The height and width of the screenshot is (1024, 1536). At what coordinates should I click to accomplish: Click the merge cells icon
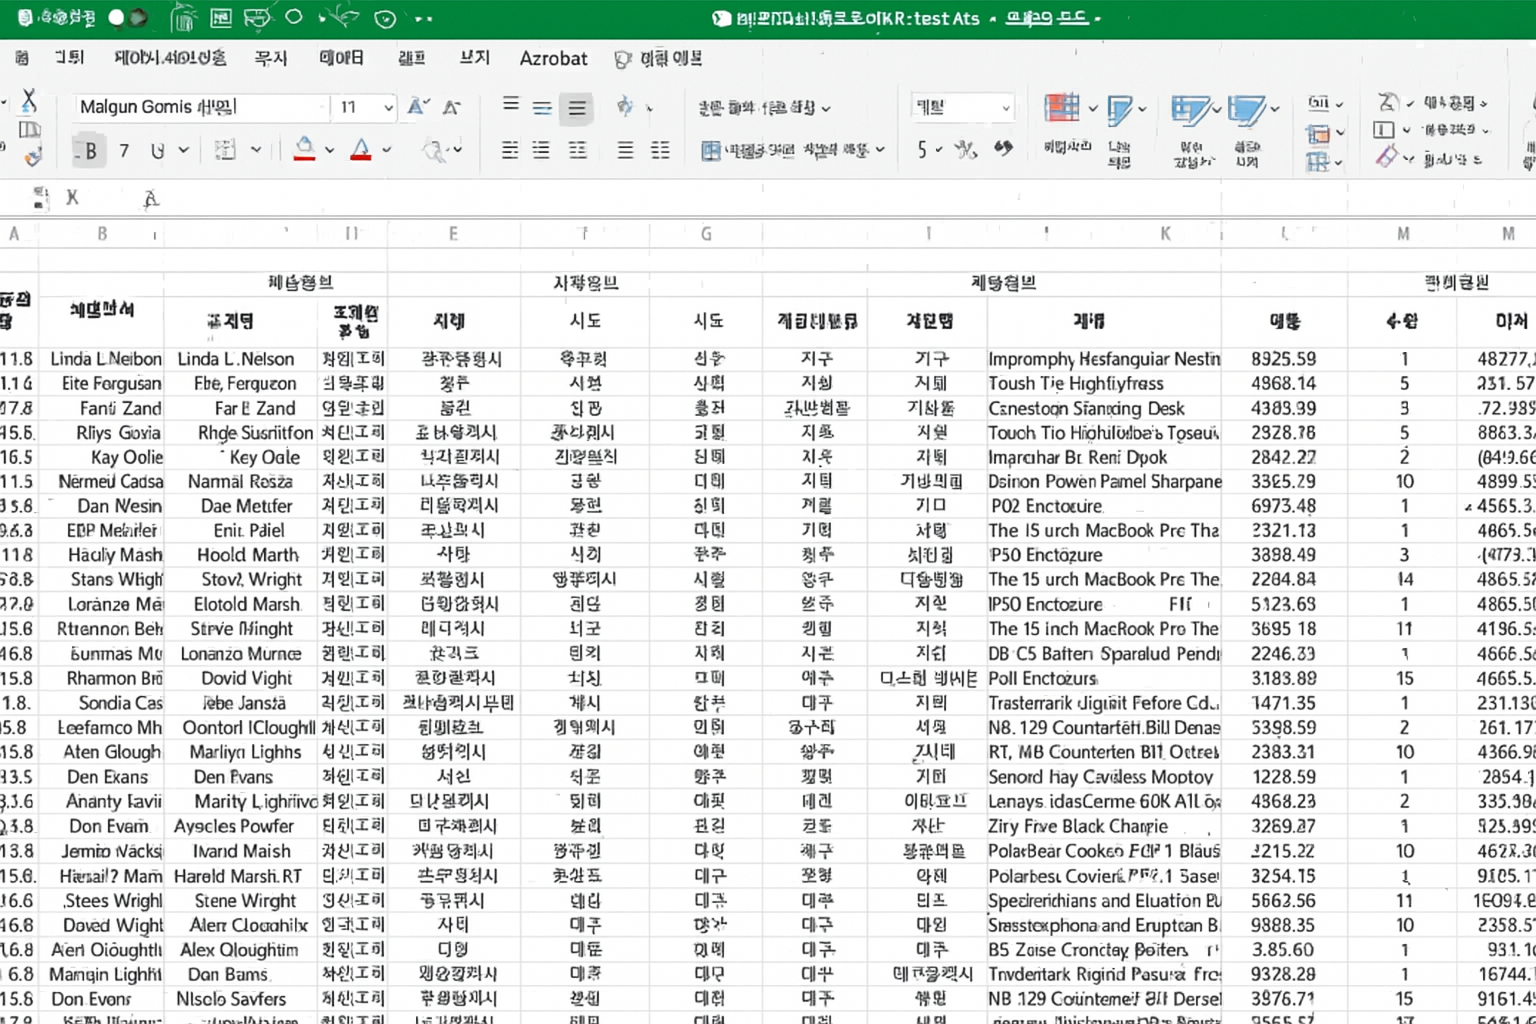click(x=711, y=151)
